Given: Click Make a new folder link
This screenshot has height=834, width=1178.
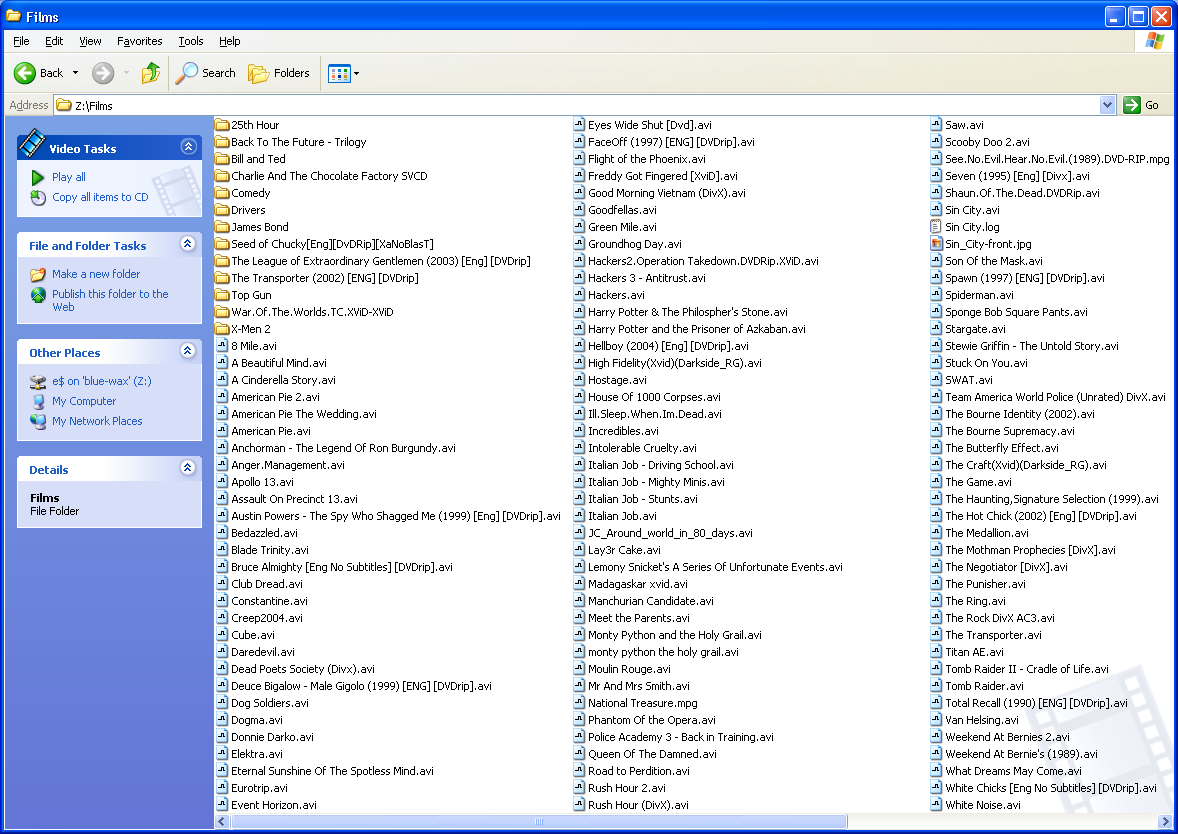Looking at the screenshot, I should pos(95,274).
